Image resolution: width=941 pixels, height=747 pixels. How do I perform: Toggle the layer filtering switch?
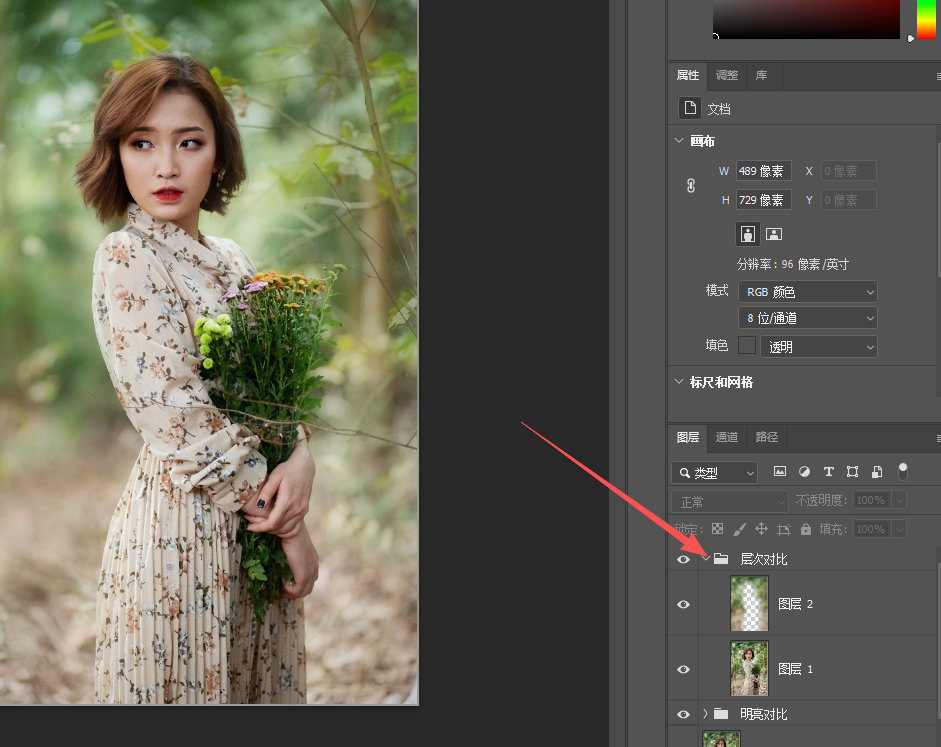(x=903, y=472)
